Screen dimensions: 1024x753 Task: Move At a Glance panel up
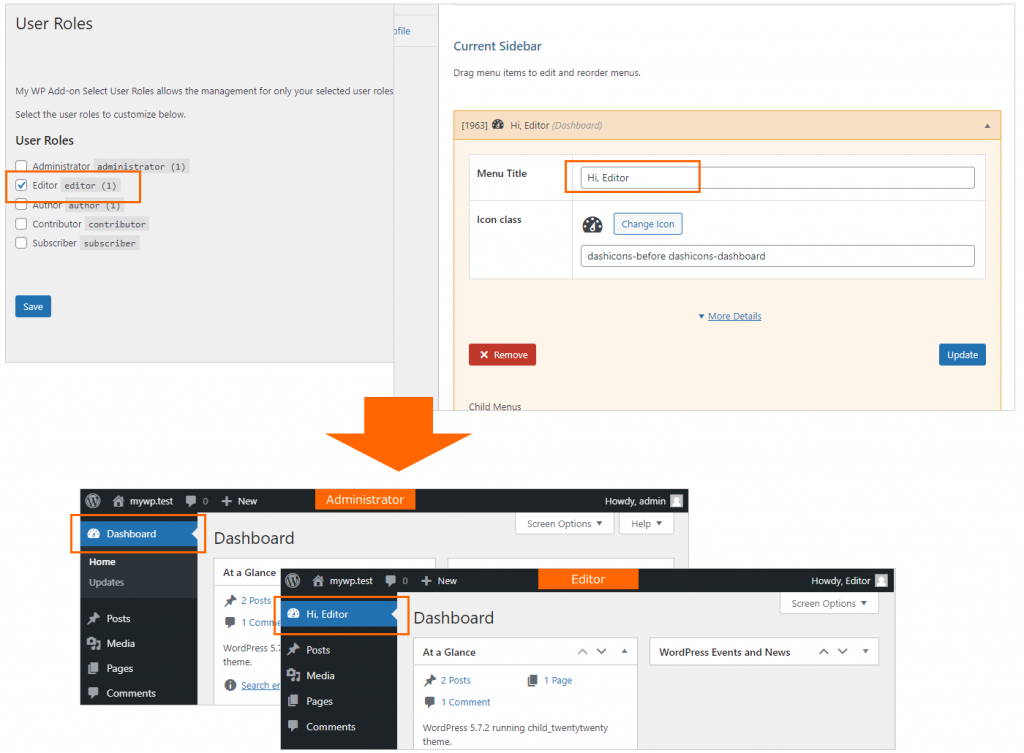[x=583, y=652]
